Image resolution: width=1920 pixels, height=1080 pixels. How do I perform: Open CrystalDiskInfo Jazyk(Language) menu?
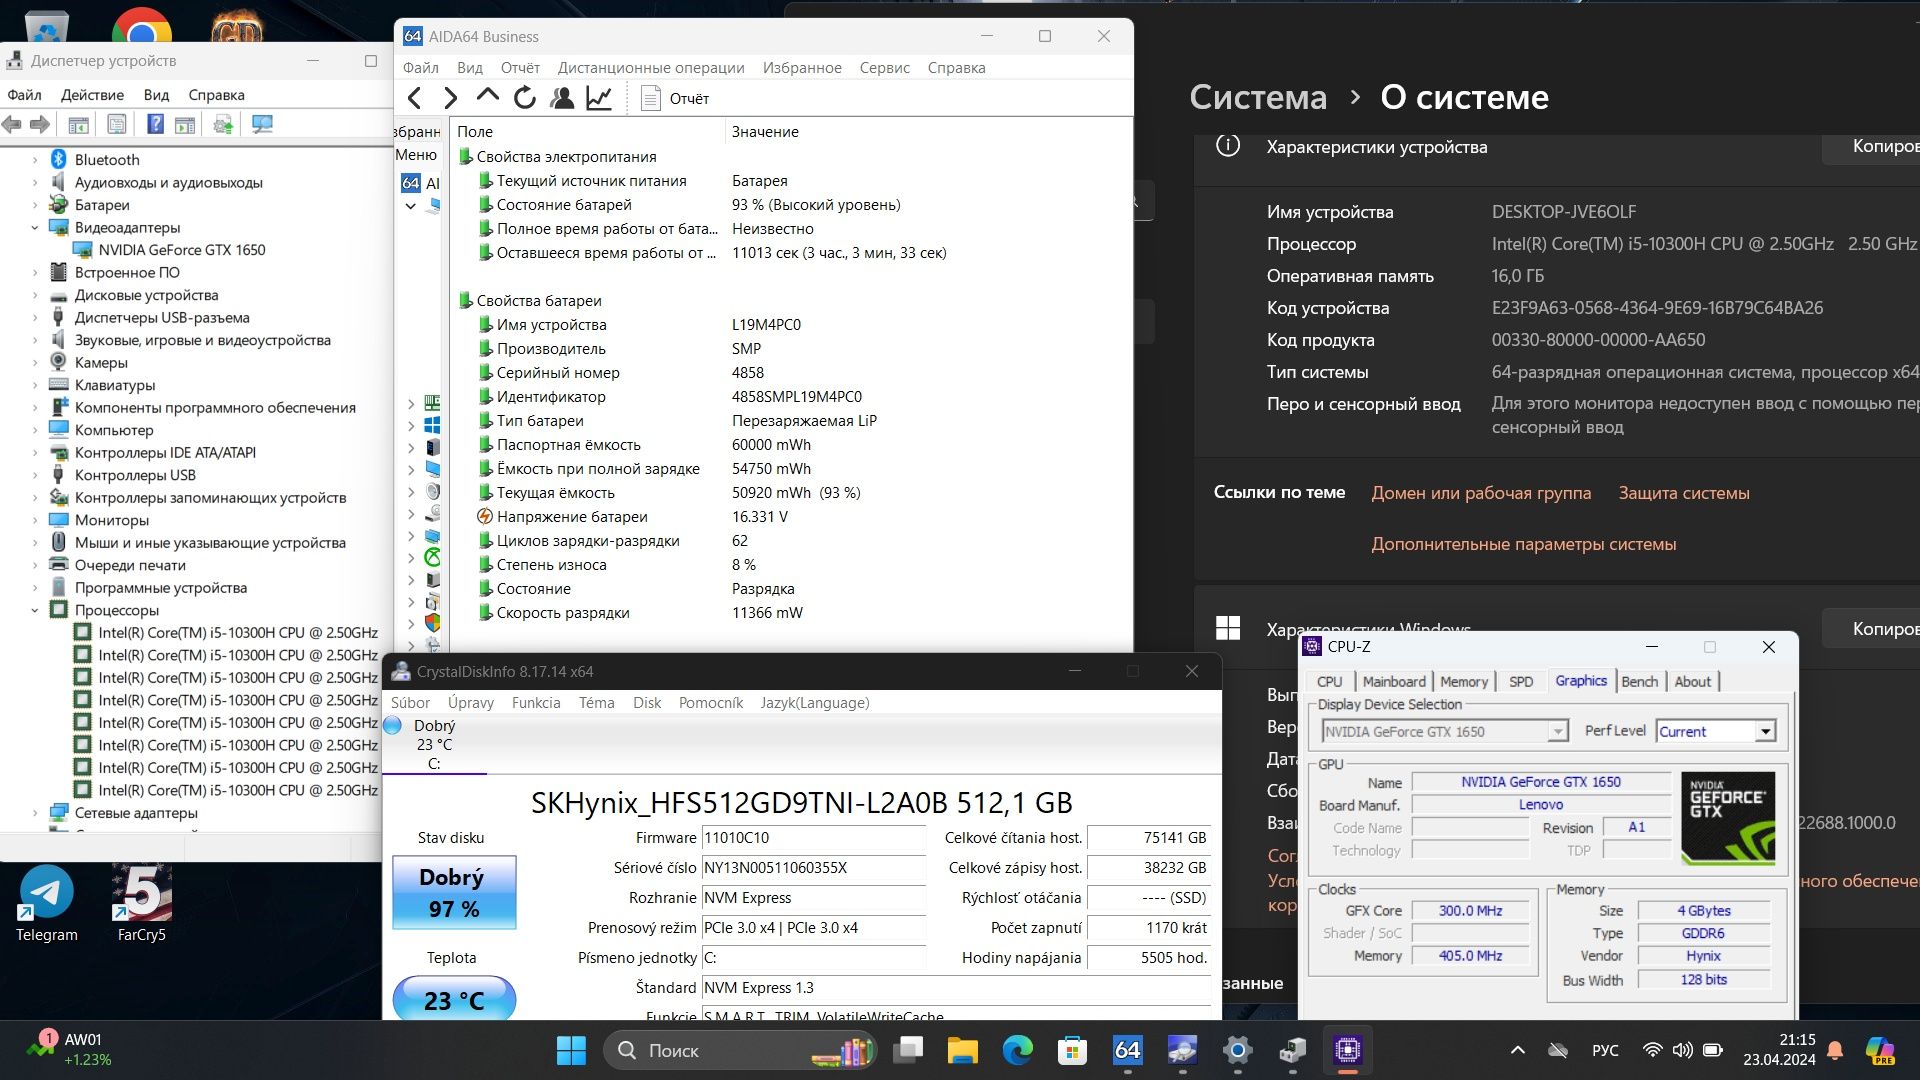[x=814, y=703]
